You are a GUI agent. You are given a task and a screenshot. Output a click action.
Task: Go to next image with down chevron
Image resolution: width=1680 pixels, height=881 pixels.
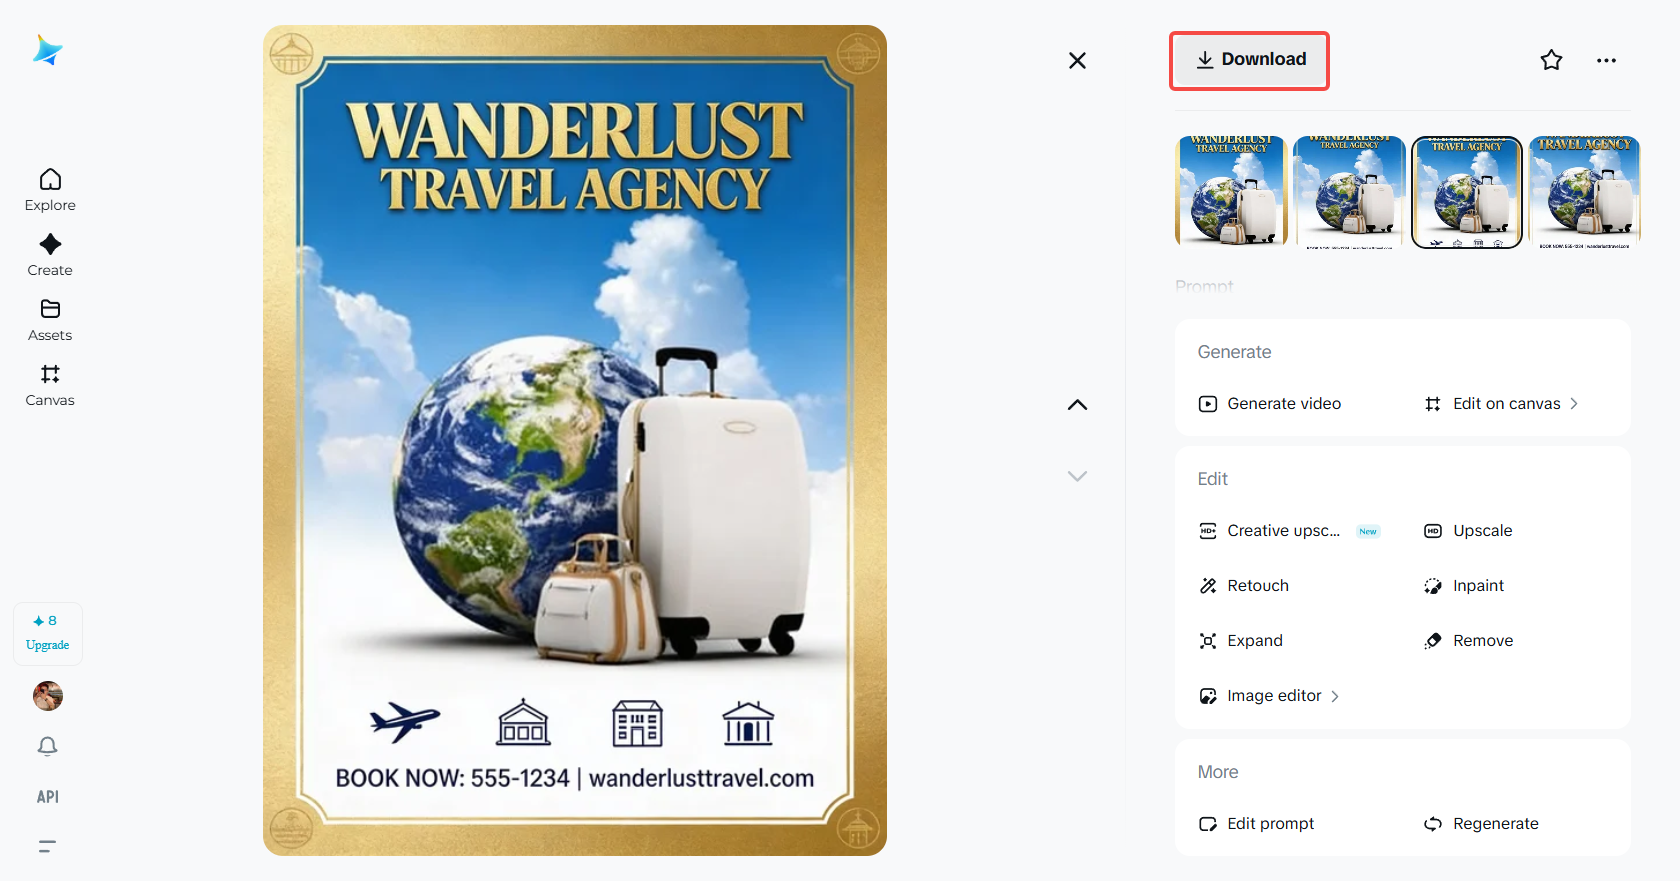click(x=1077, y=476)
